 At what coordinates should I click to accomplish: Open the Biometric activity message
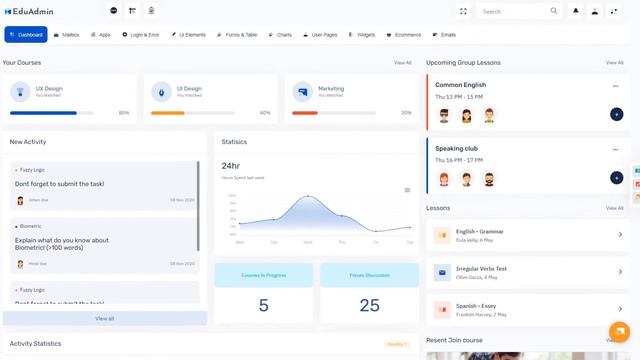(104, 245)
